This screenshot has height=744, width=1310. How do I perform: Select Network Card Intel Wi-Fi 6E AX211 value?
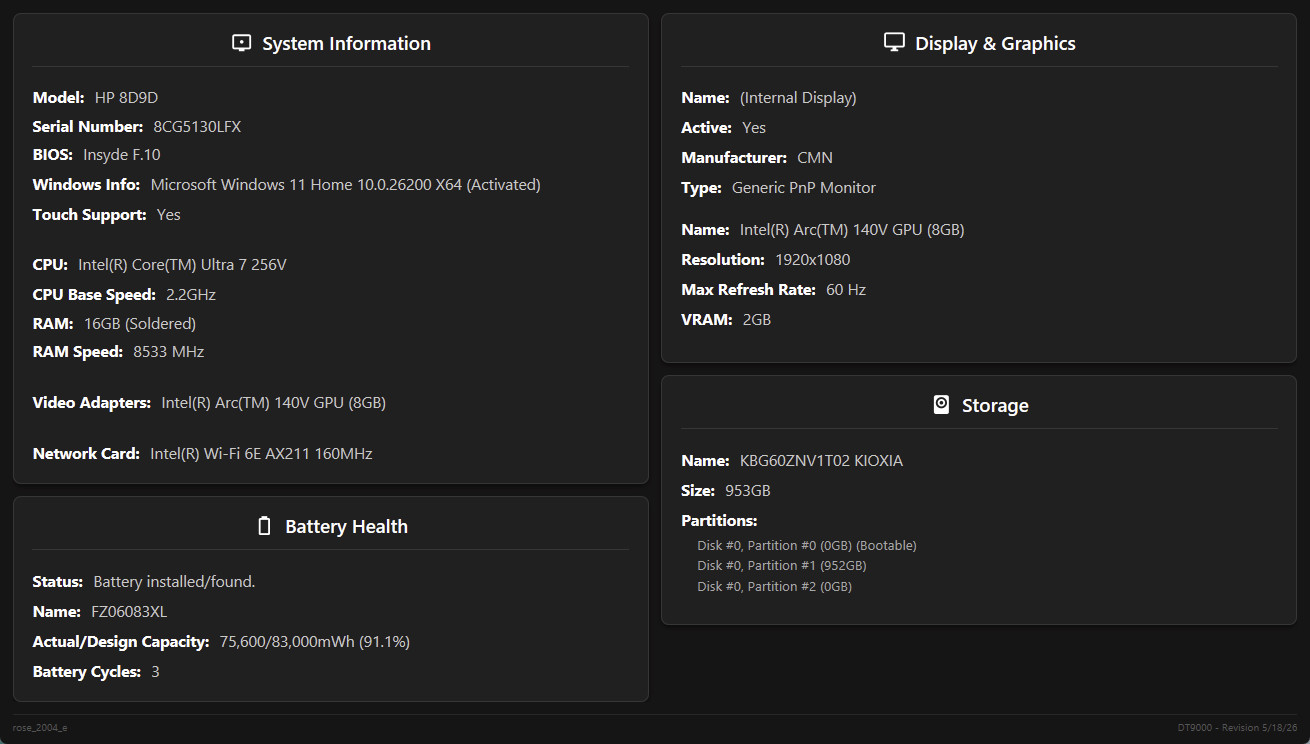click(261, 454)
